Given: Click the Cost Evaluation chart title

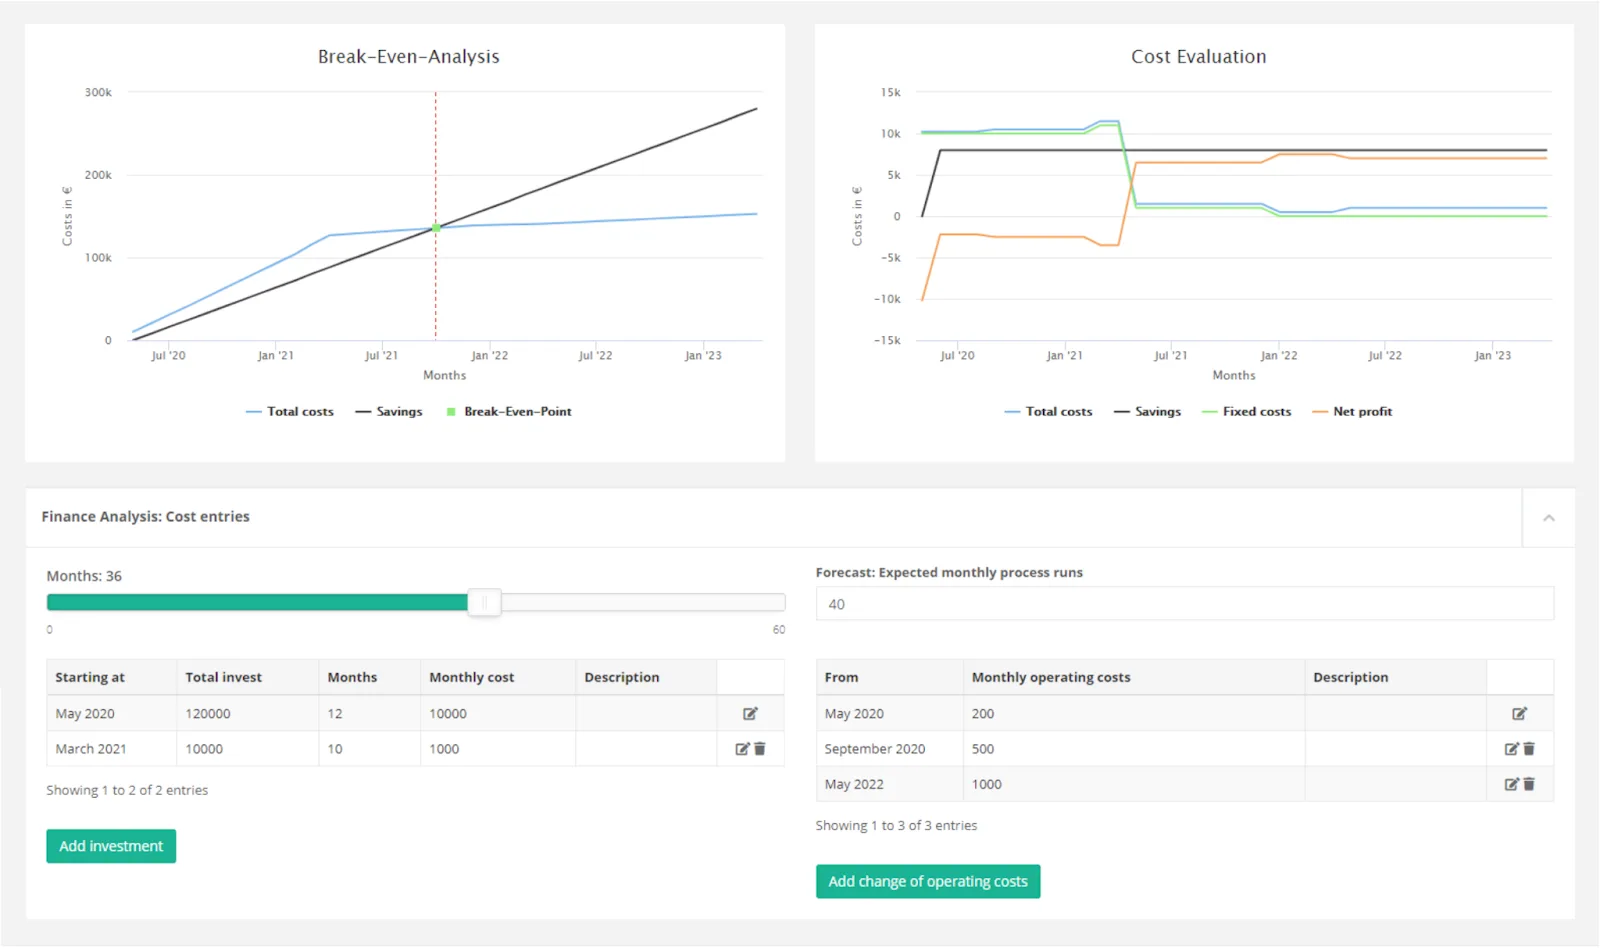Looking at the screenshot, I should (1198, 57).
